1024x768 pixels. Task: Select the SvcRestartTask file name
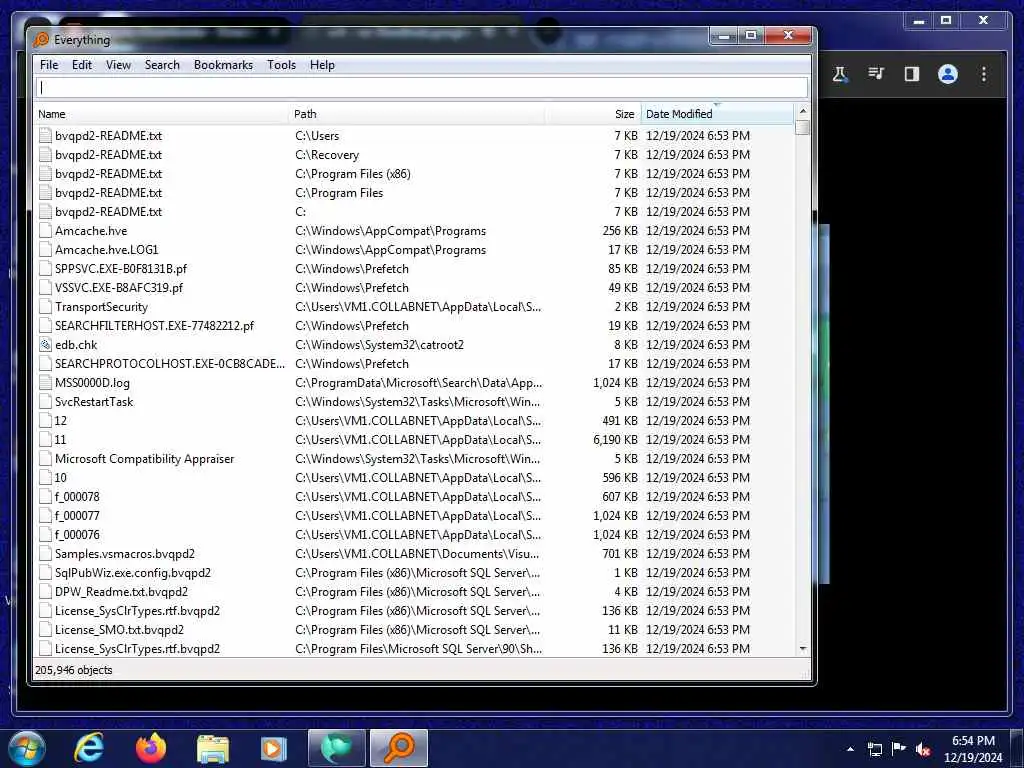pyautogui.click(x=94, y=402)
